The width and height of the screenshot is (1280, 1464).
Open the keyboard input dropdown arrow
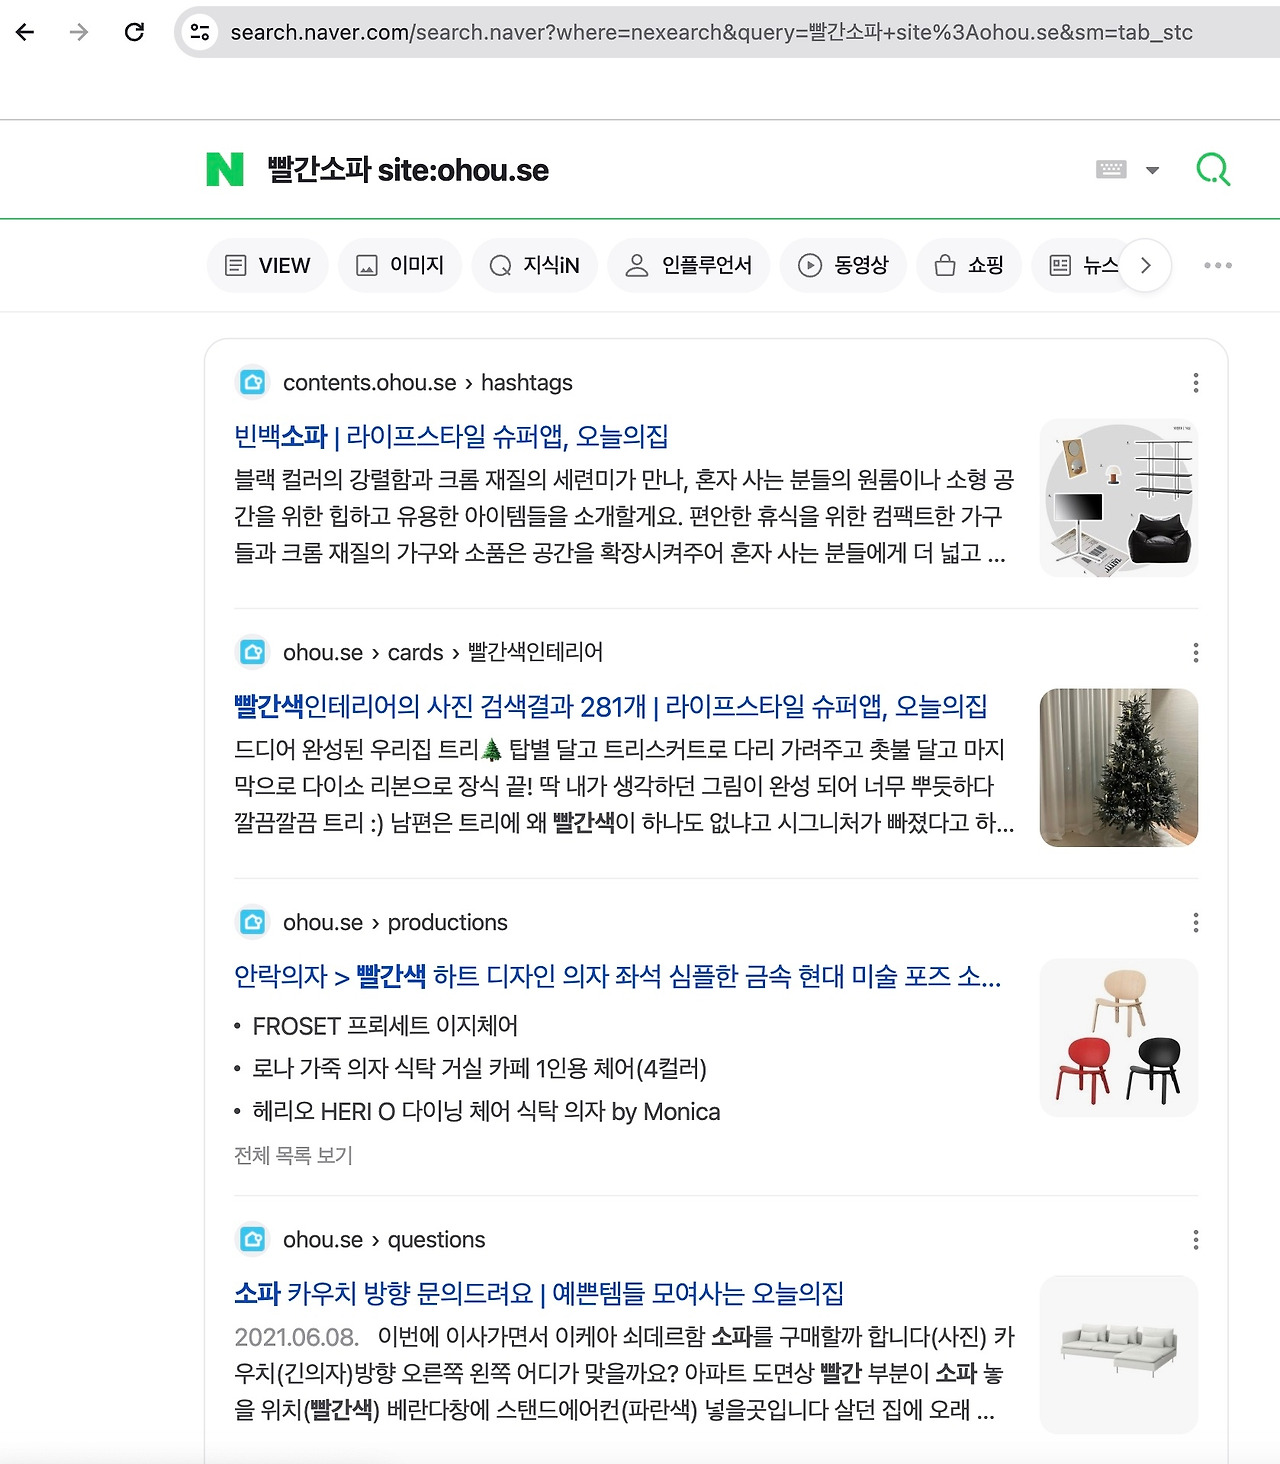point(1150,170)
